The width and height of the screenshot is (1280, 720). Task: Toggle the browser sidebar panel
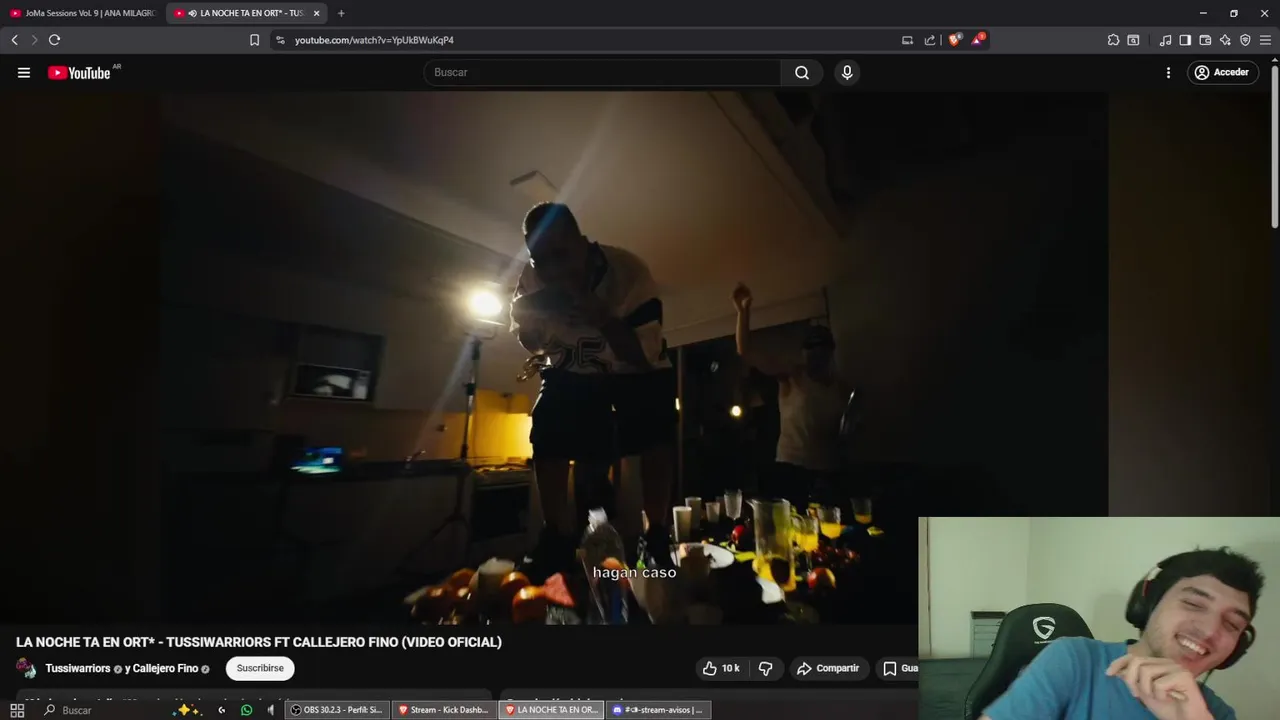point(1185,40)
